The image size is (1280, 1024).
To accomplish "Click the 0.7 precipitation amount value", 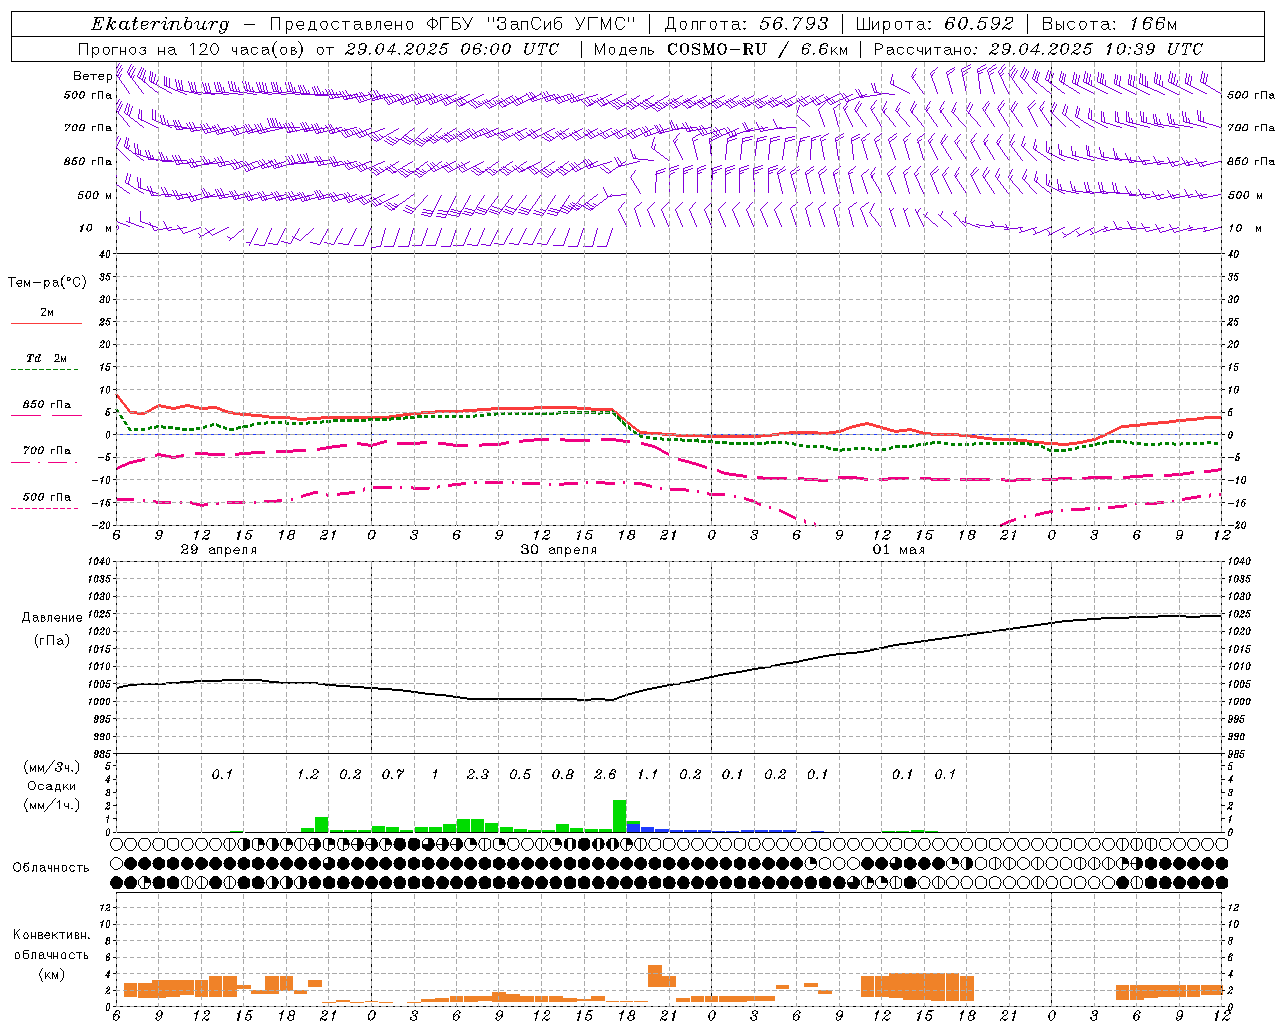I will [x=393, y=774].
